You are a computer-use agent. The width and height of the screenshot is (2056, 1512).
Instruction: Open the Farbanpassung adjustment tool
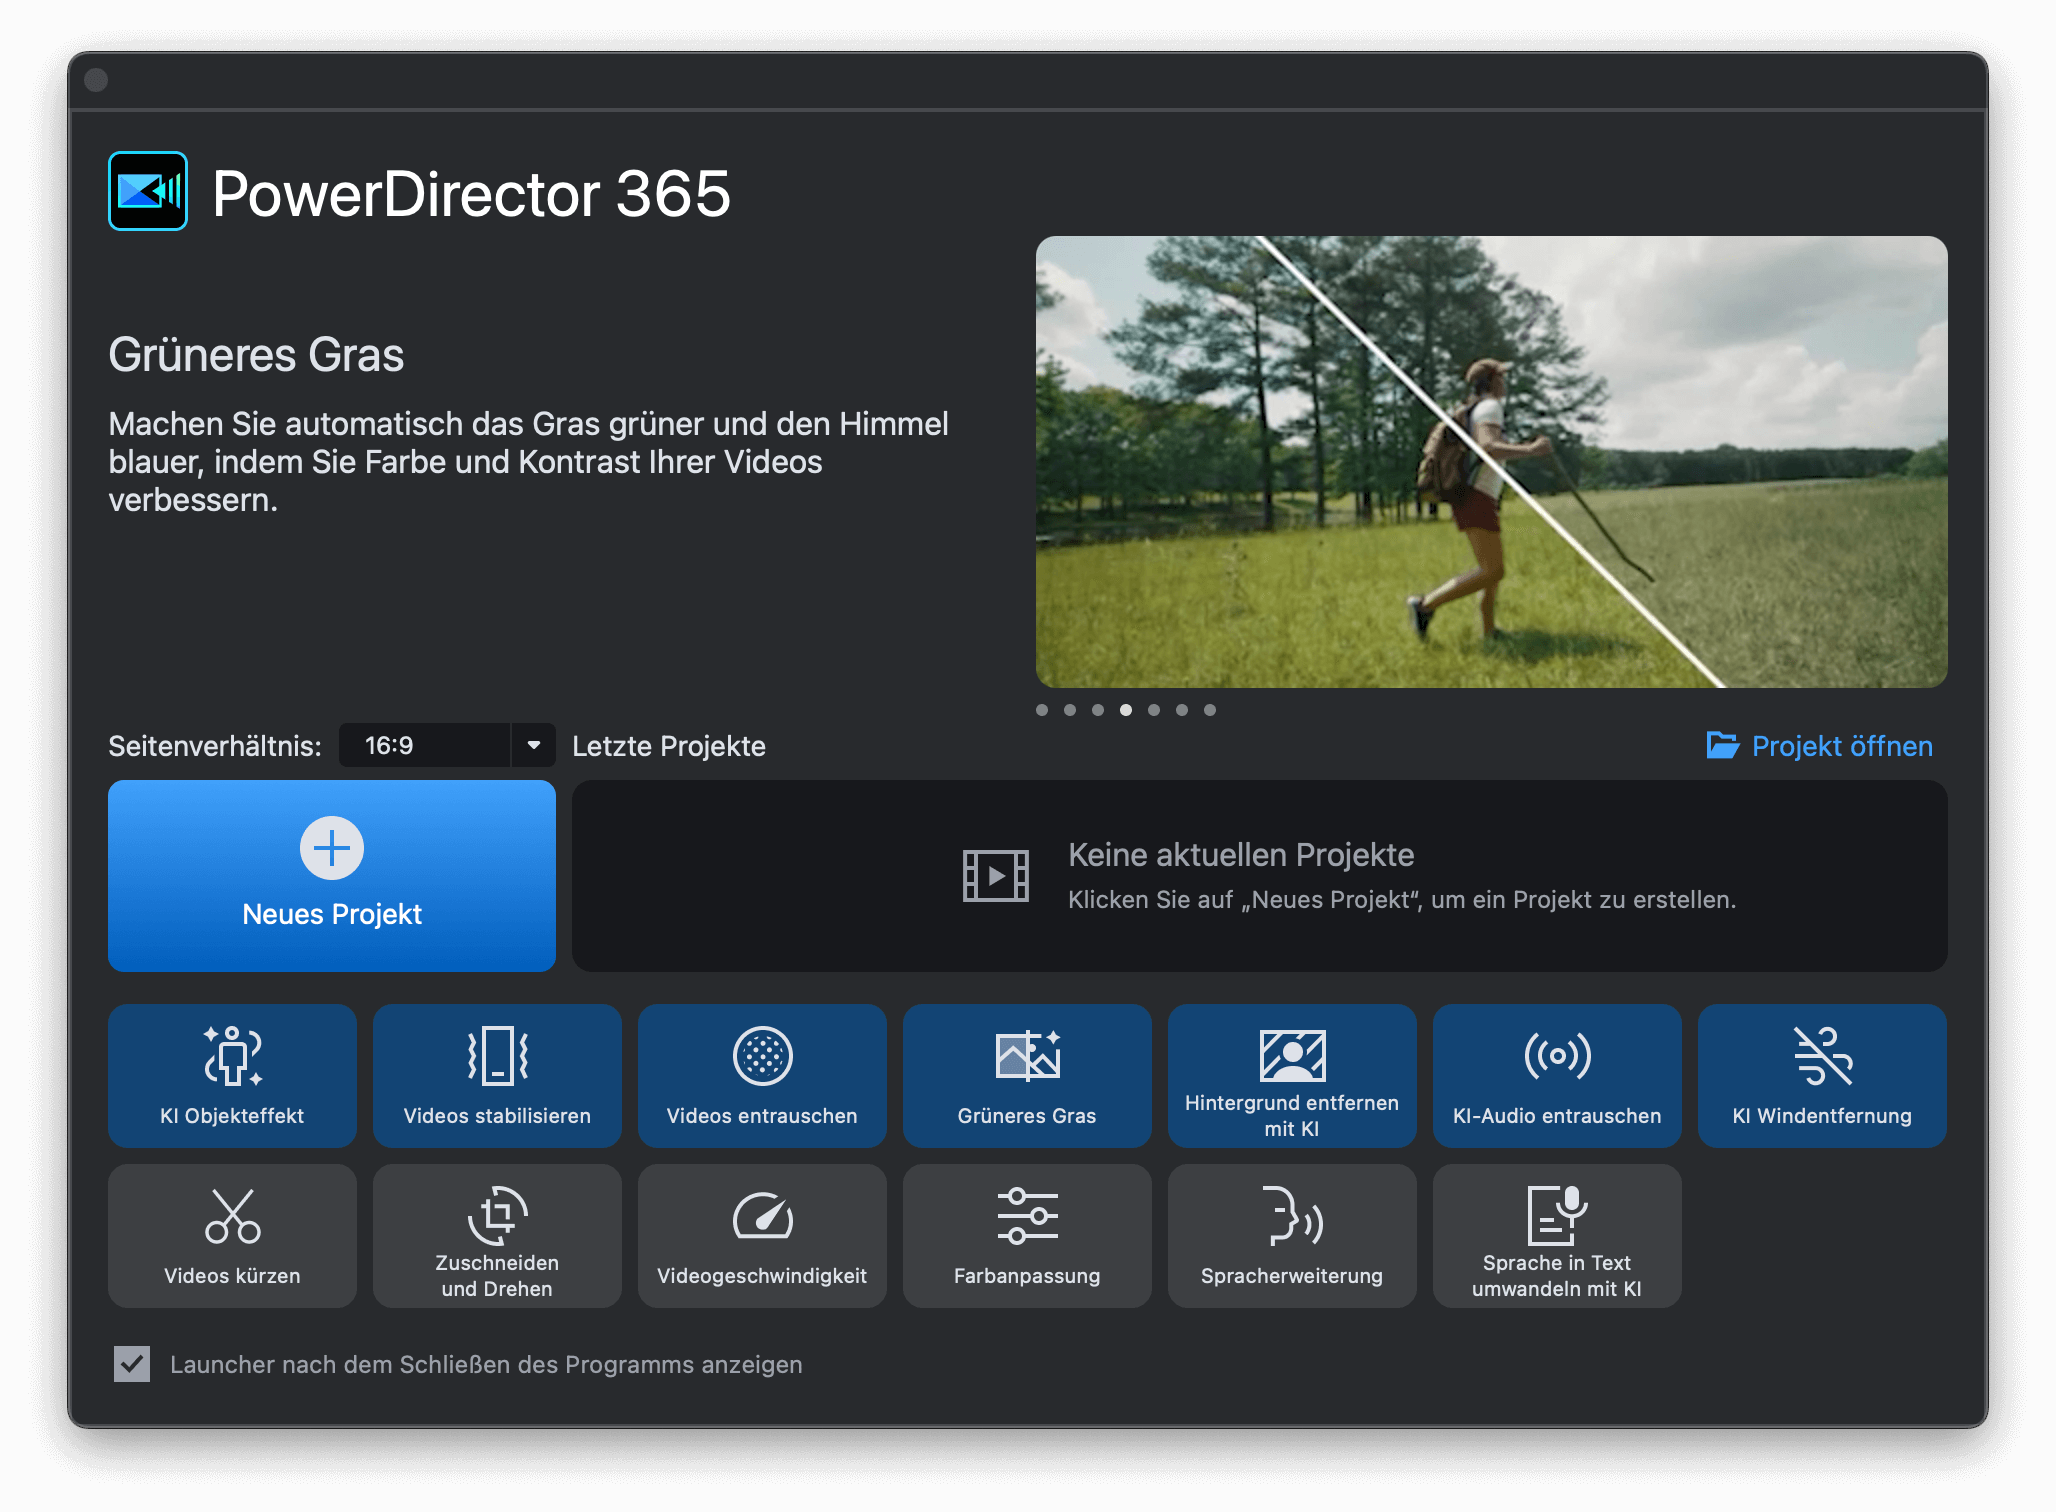click(x=1027, y=1236)
